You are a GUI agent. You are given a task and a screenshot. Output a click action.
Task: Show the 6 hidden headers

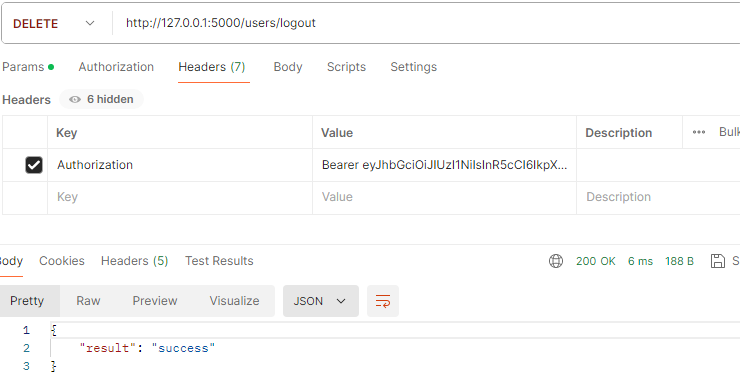tap(101, 99)
